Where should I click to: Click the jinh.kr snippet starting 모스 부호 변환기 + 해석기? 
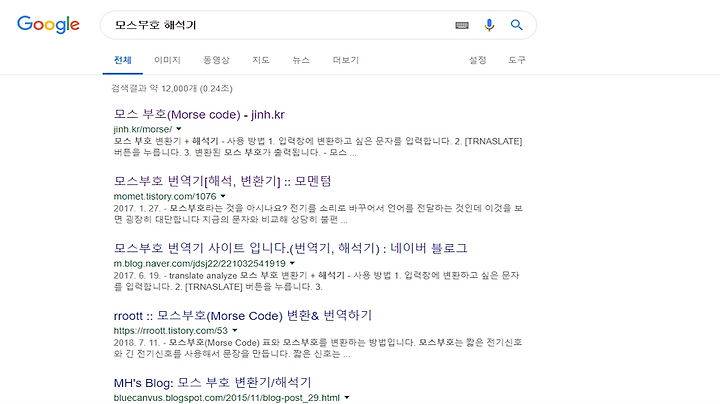tap(318, 147)
